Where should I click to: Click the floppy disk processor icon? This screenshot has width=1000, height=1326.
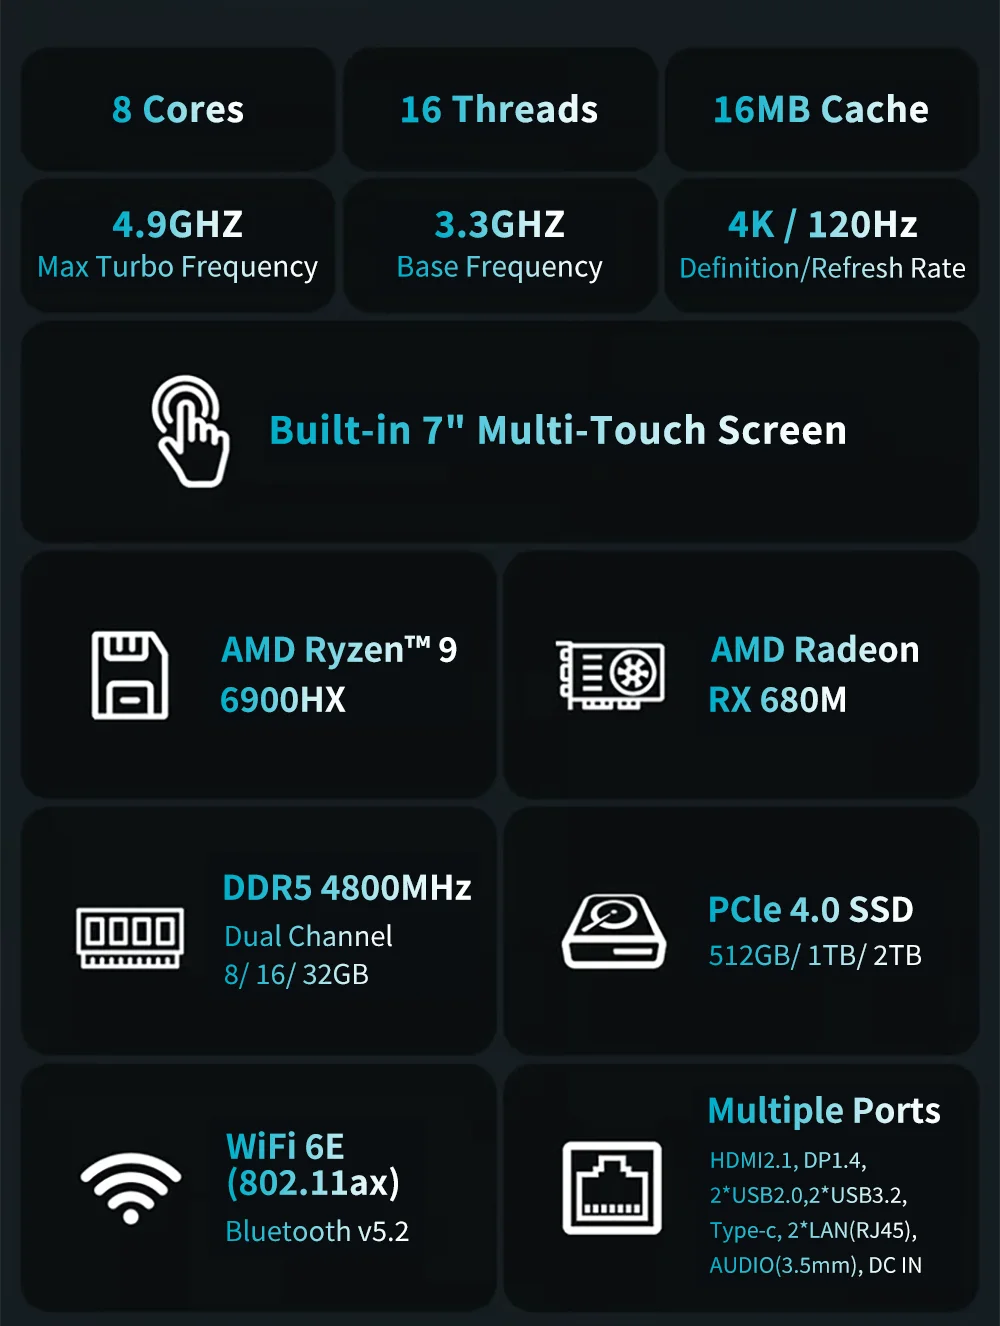130,675
